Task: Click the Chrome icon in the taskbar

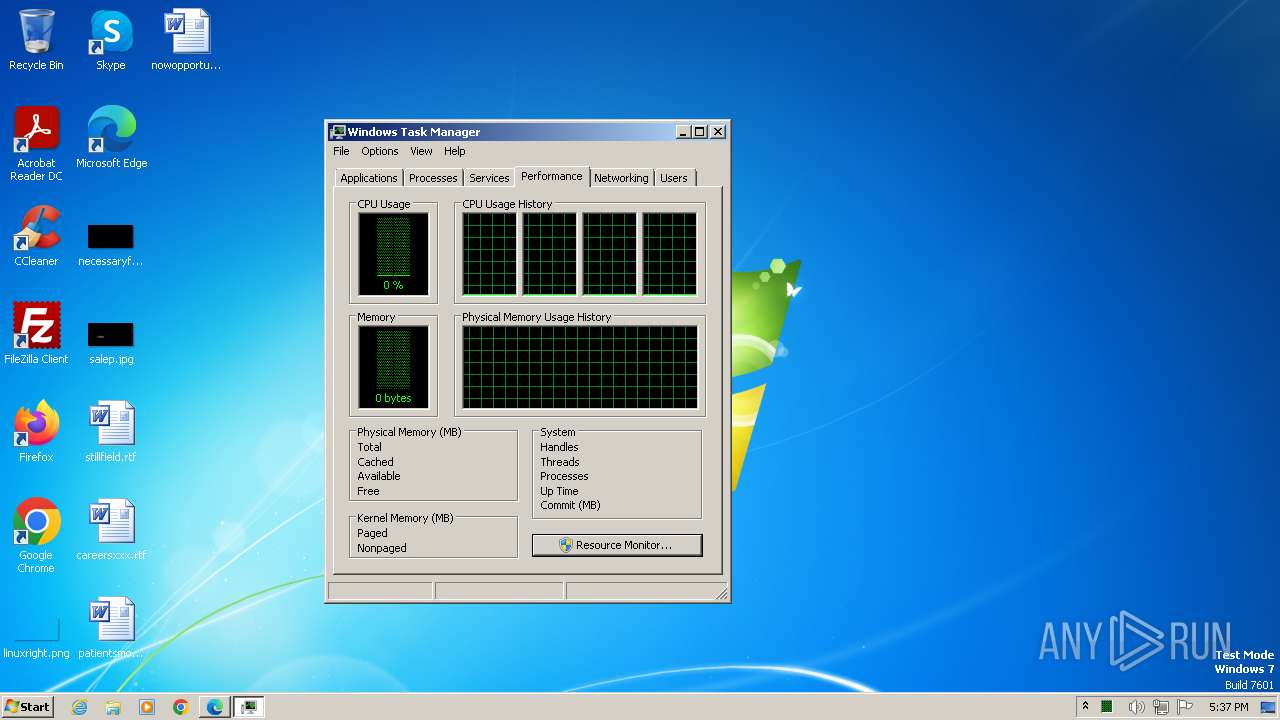Action: click(181, 707)
